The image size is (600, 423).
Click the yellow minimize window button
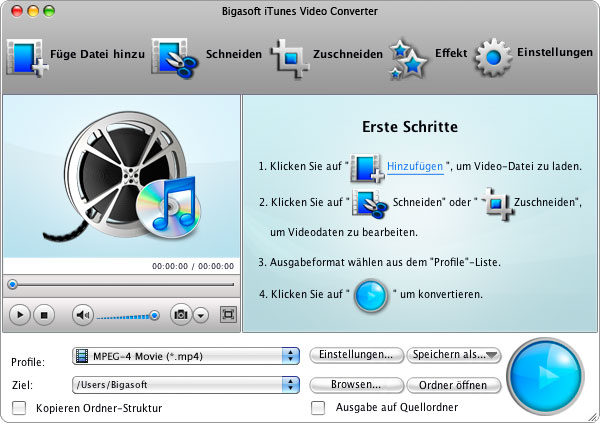pos(33,11)
